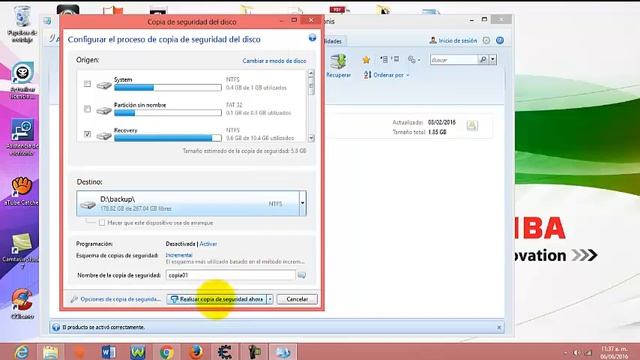Click the yellow star favorites icon
This screenshot has height=360, width=640.
366,60
